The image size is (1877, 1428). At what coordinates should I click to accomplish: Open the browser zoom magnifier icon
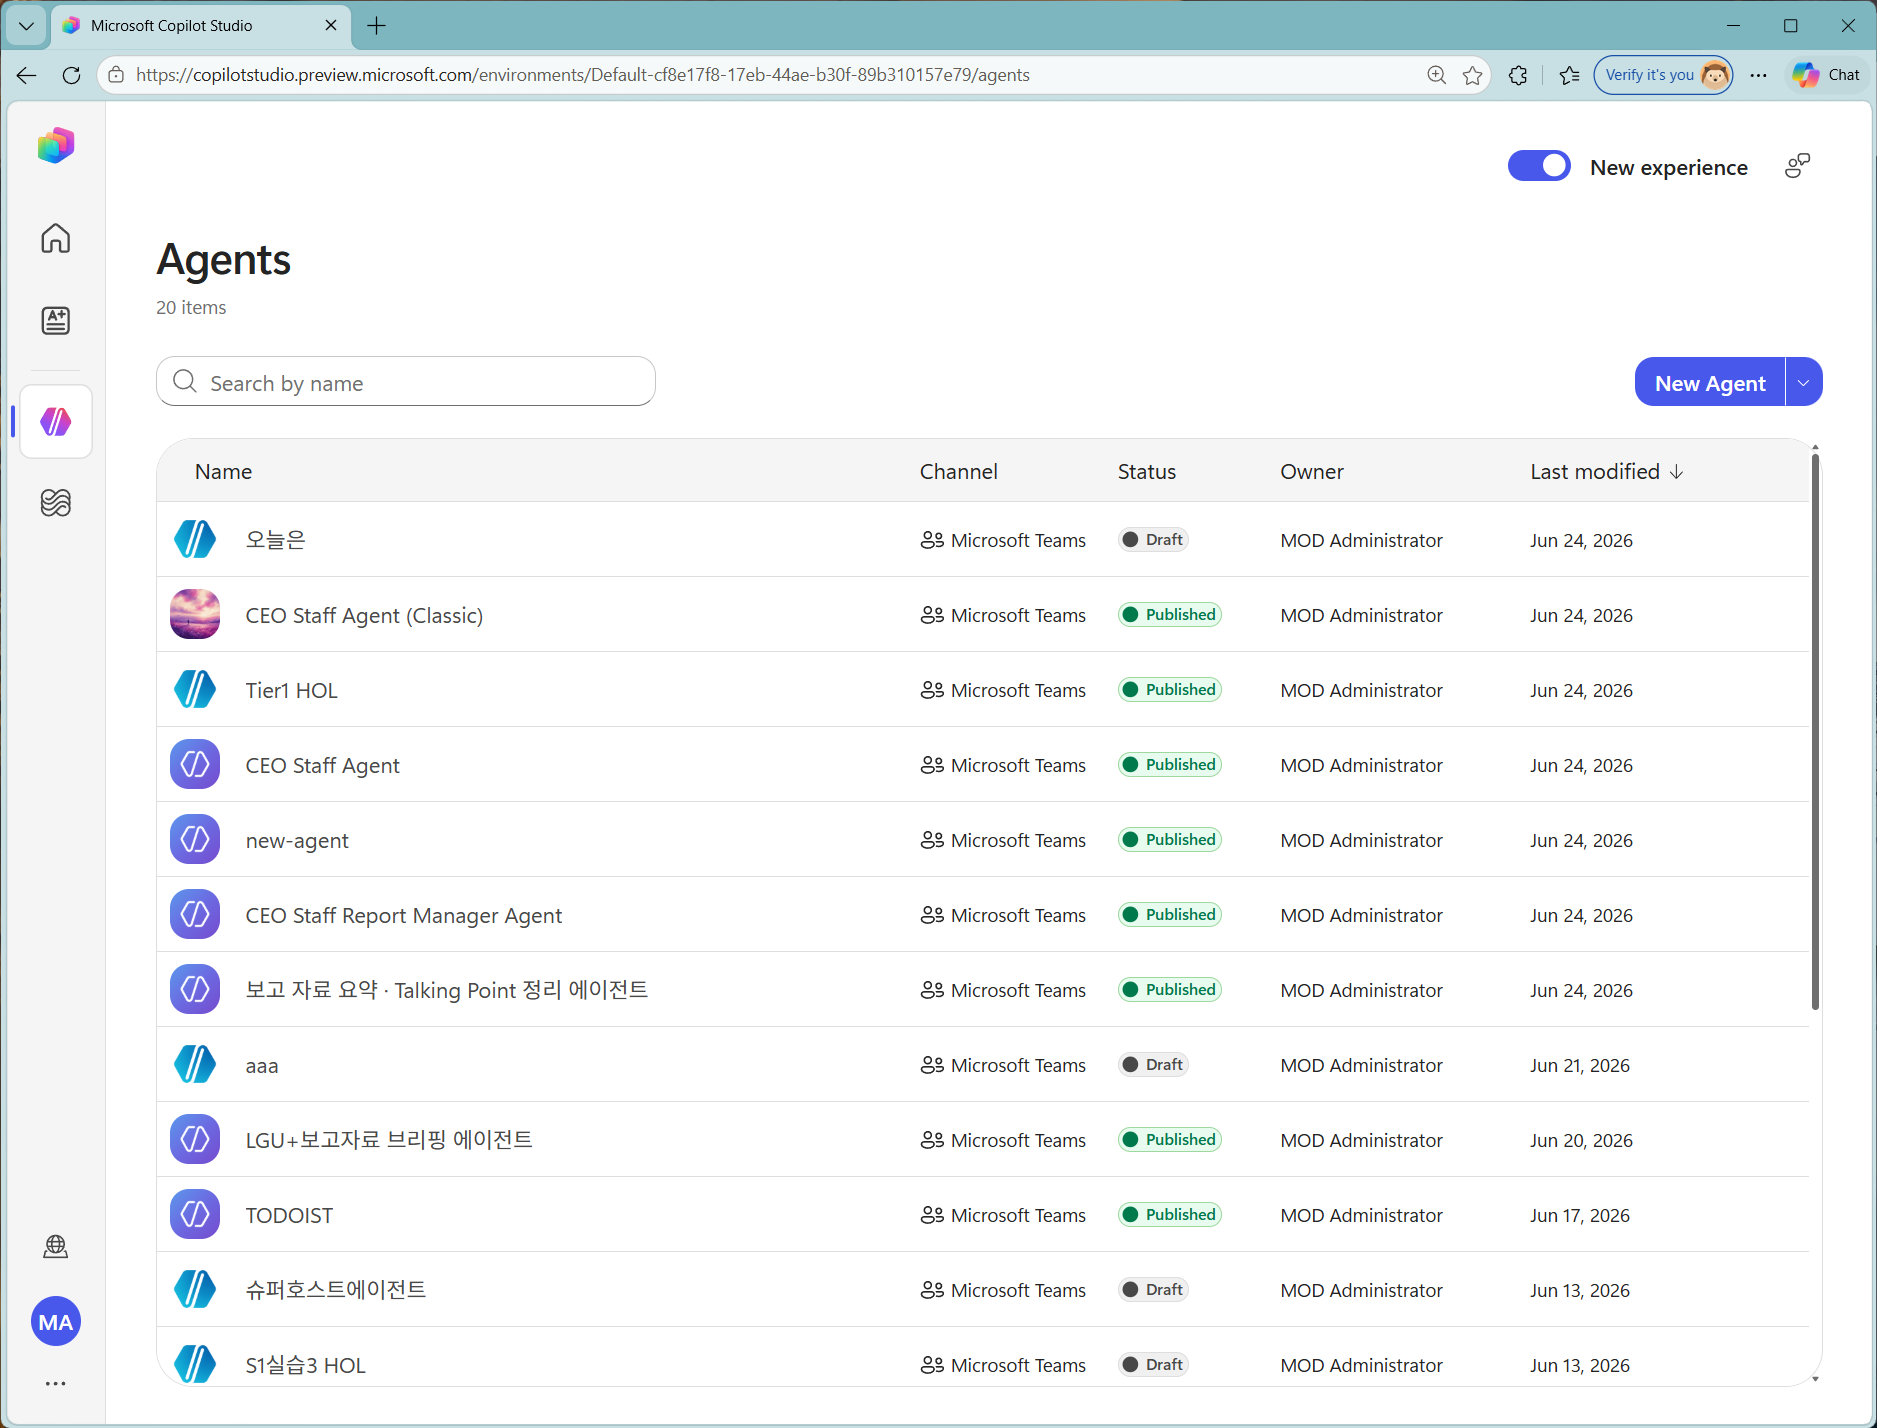(x=1437, y=75)
